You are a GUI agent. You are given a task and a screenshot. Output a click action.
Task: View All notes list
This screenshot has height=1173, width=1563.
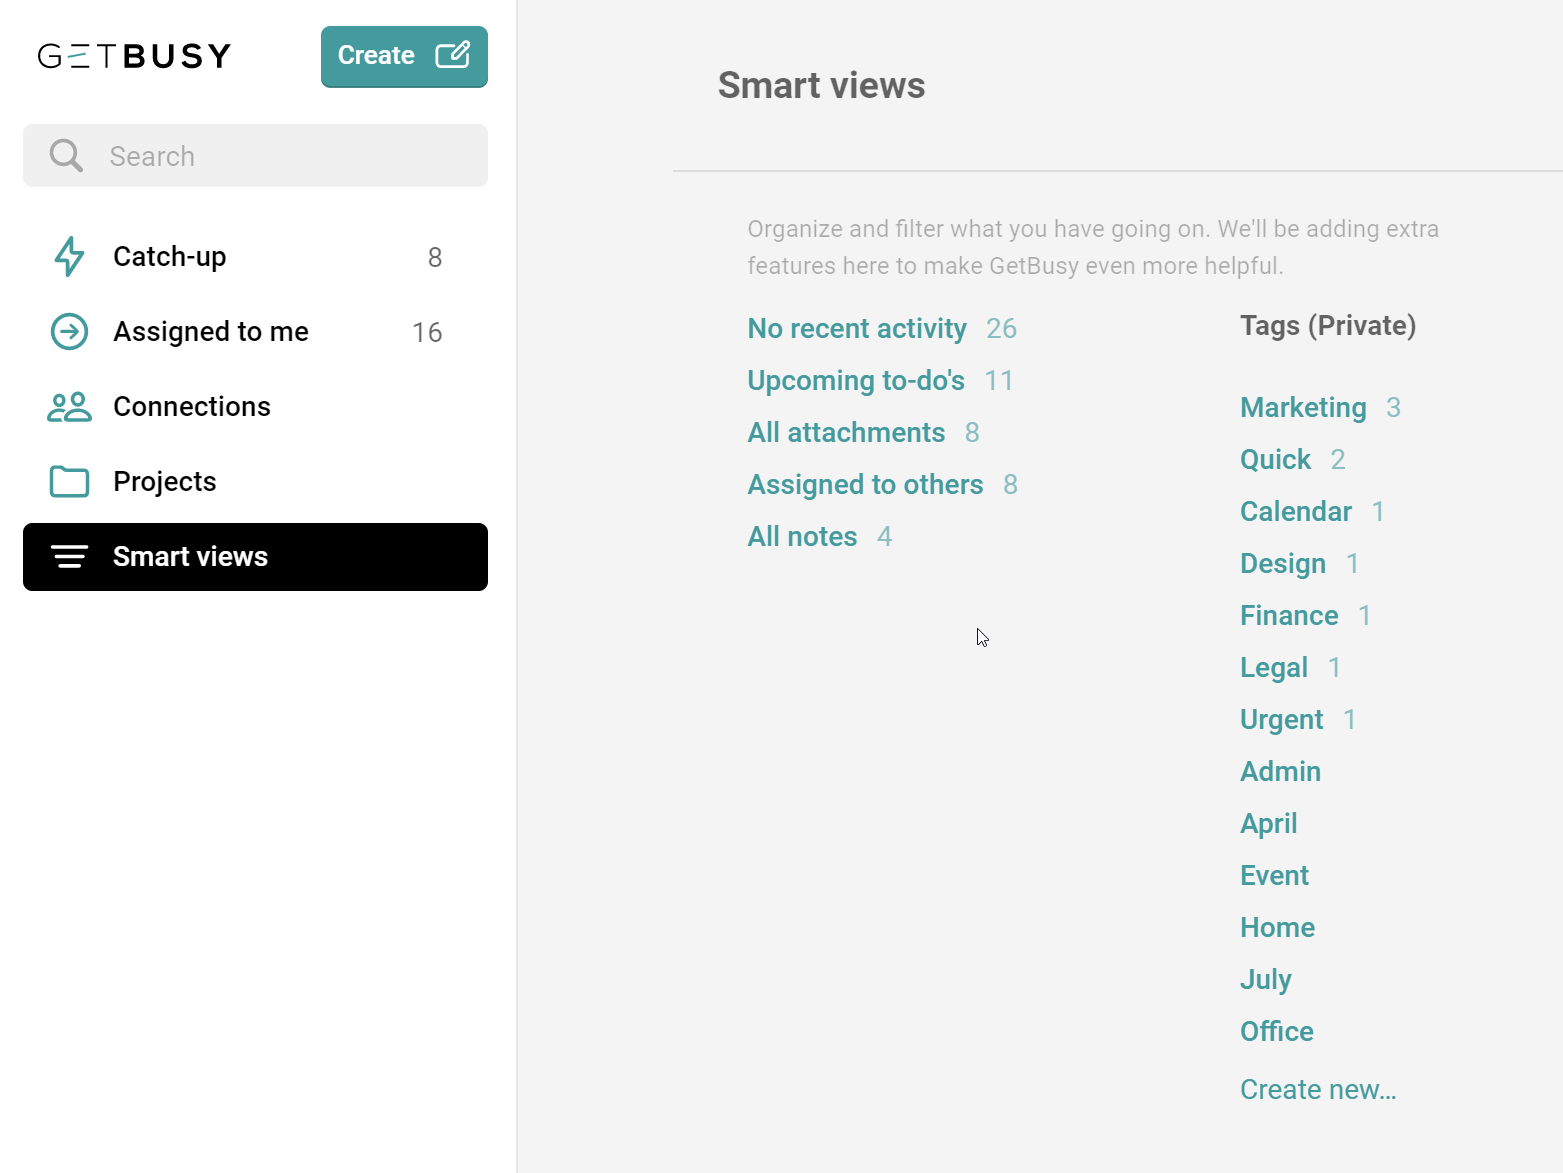coord(802,536)
